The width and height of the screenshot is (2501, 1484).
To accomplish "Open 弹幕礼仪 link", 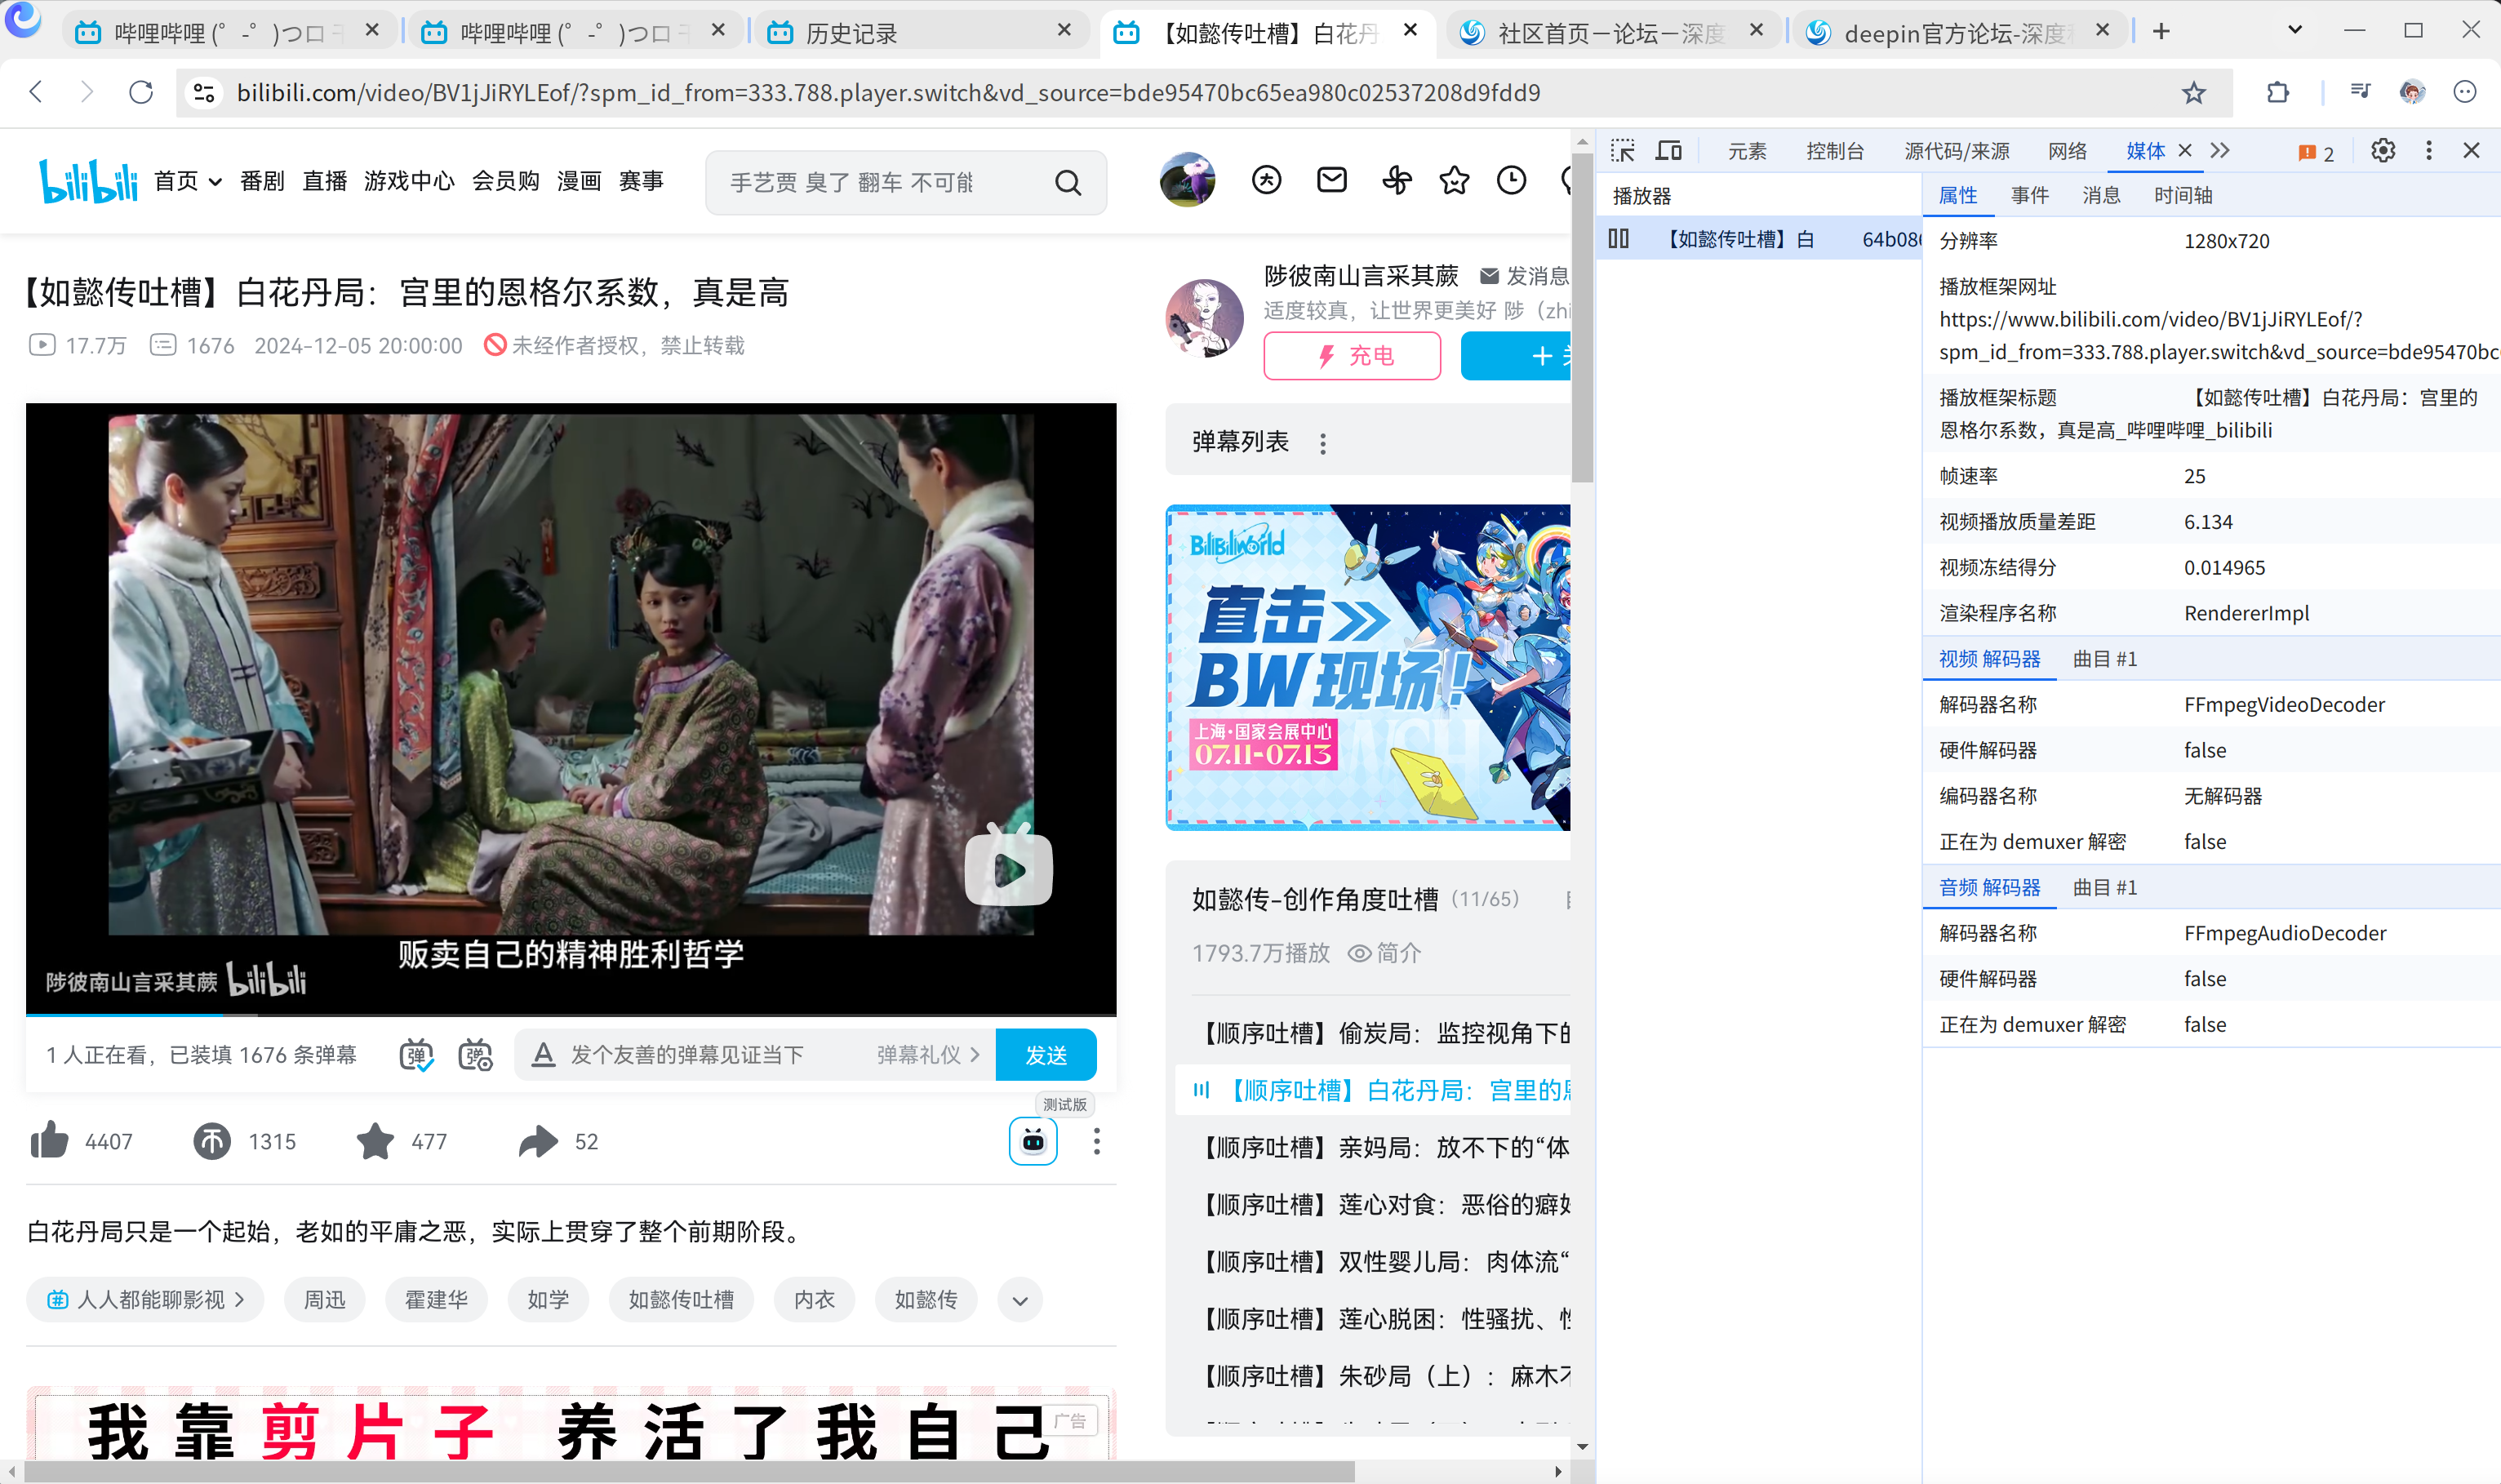I will coord(928,1055).
